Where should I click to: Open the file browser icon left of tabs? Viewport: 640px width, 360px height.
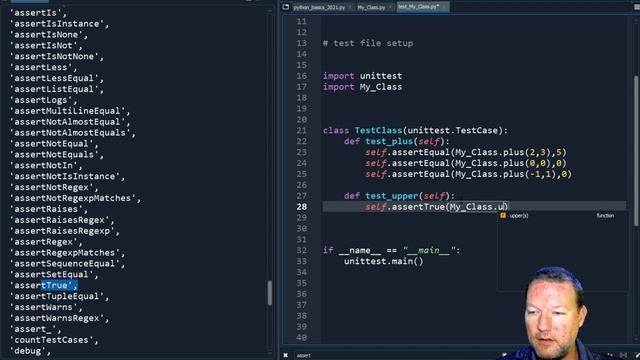[286, 7]
